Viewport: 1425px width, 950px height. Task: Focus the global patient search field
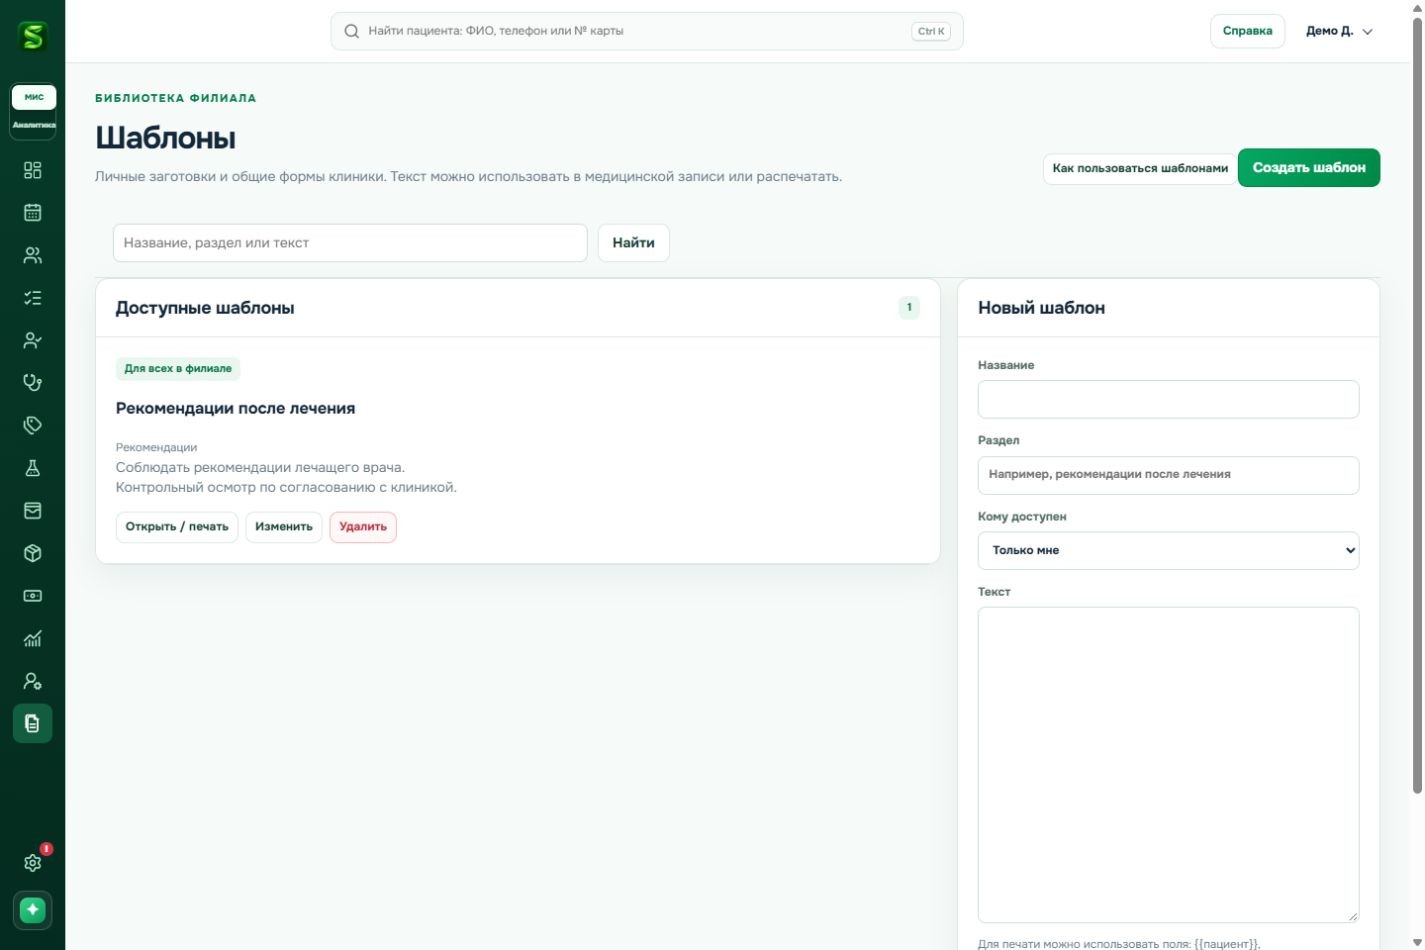click(647, 31)
